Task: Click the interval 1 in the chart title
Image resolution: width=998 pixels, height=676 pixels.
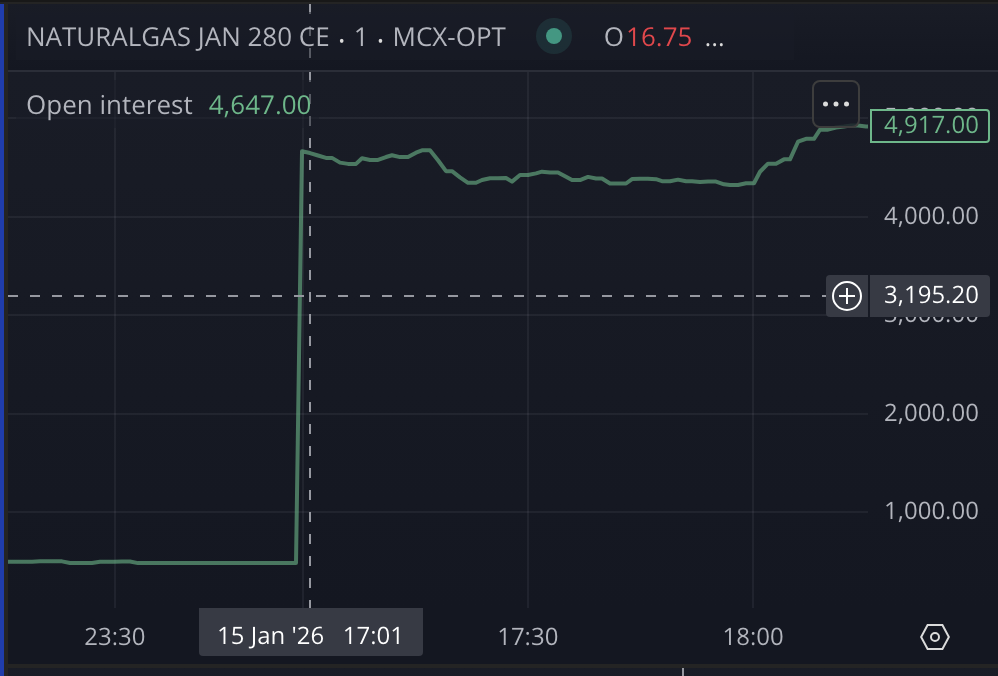Action: (361, 38)
